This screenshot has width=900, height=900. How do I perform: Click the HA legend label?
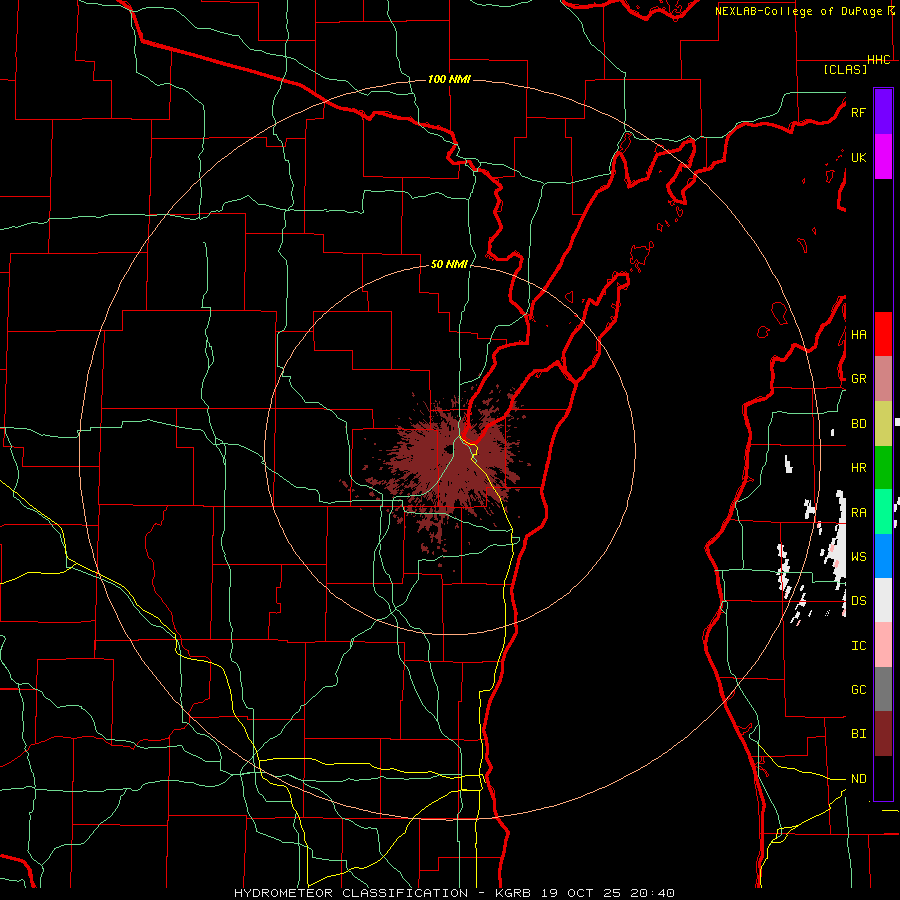[858, 334]
